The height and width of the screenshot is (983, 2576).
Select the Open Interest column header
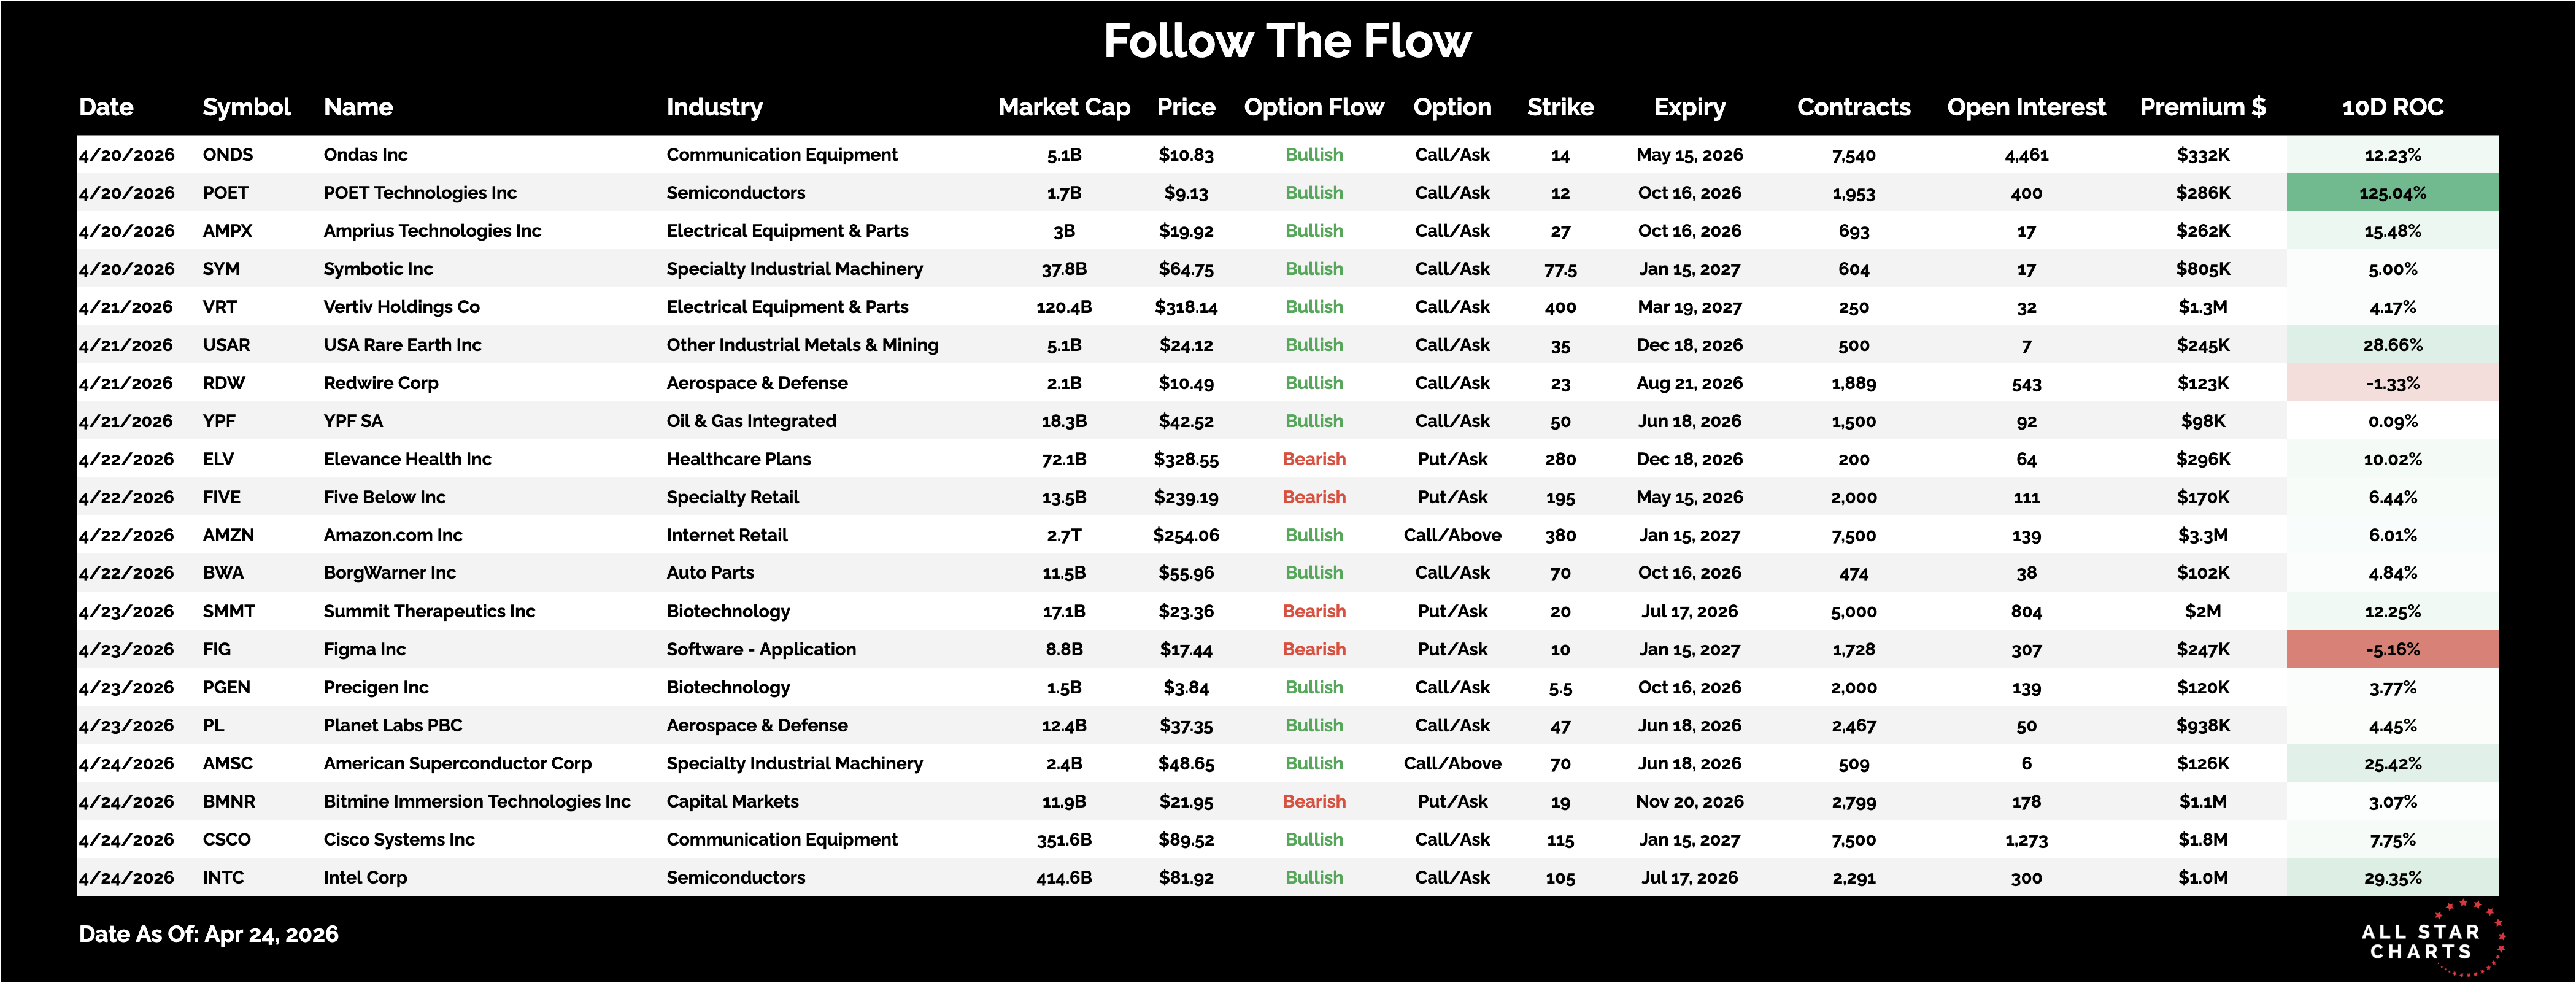pyautogui.click(x=2026, y=107)
